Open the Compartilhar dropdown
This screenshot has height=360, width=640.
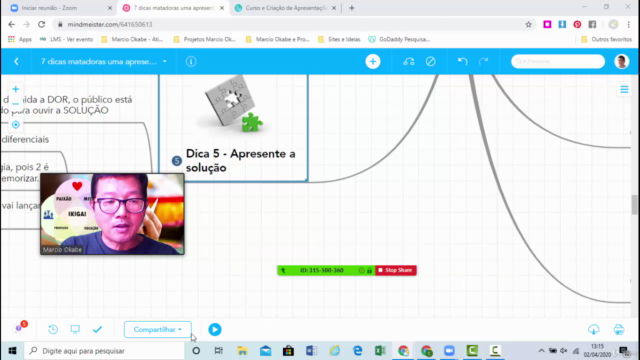coord(158,329)
